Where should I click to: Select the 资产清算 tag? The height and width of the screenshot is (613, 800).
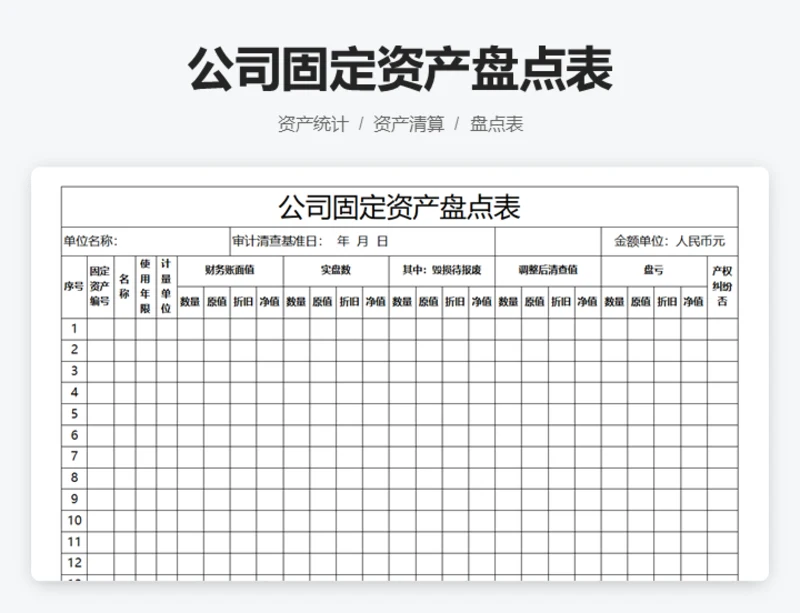pyautogui.click(x=409, y=124)
